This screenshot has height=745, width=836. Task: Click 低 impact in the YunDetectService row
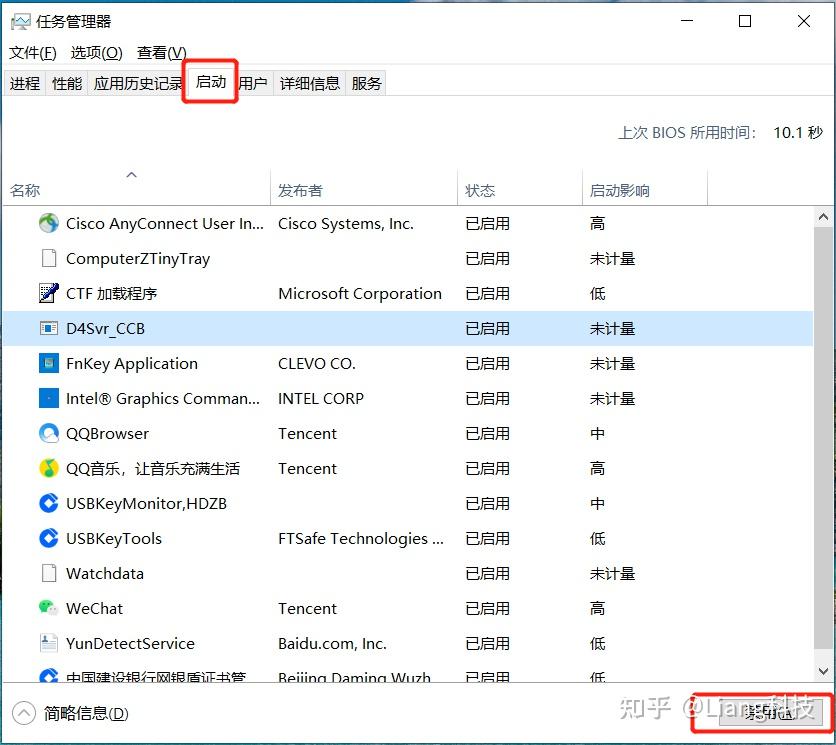click(598, 644)
